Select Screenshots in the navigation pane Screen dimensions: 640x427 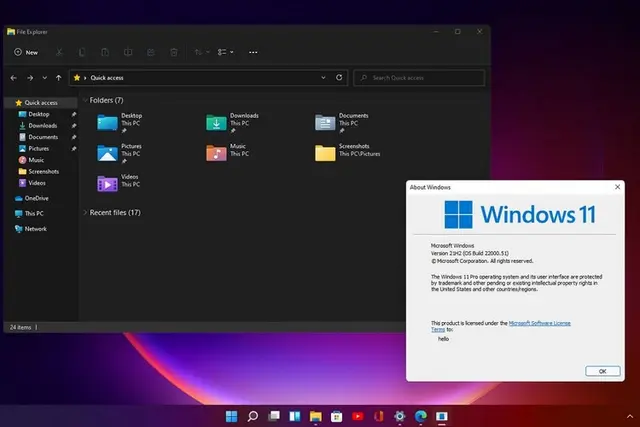point(41,171)
